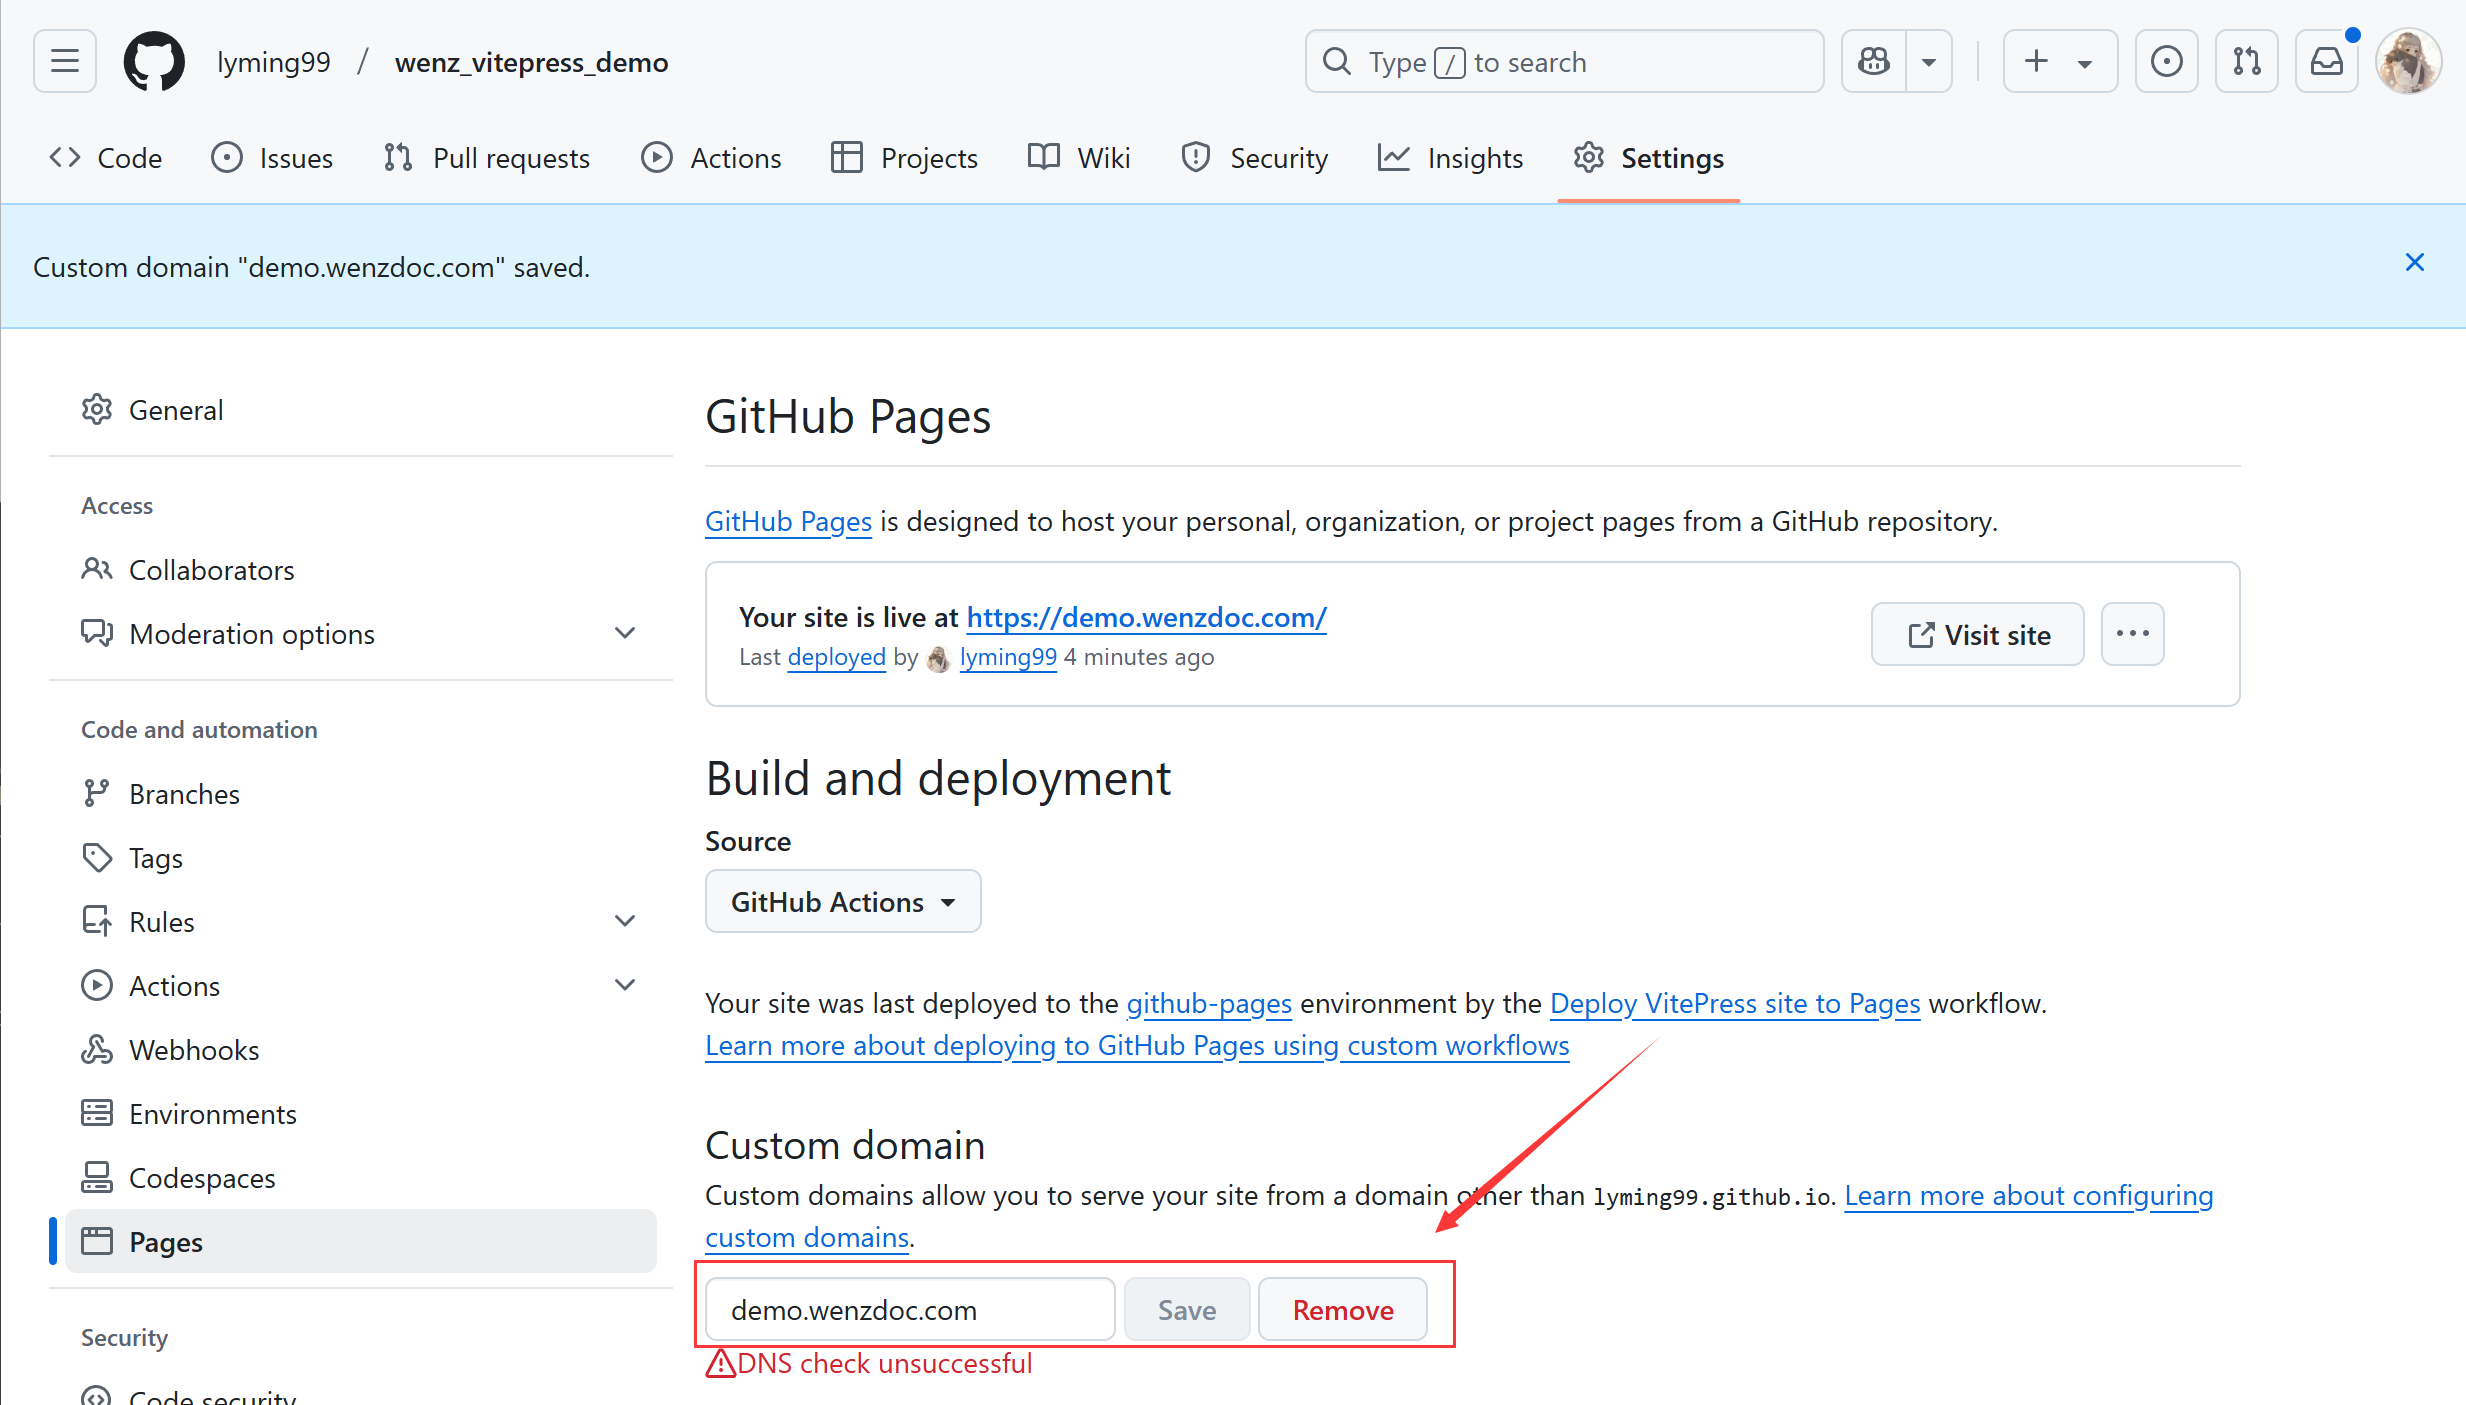
Task: Click the 'DNS check unsuccessful' warning text
Action: (x=884, y=1363)
